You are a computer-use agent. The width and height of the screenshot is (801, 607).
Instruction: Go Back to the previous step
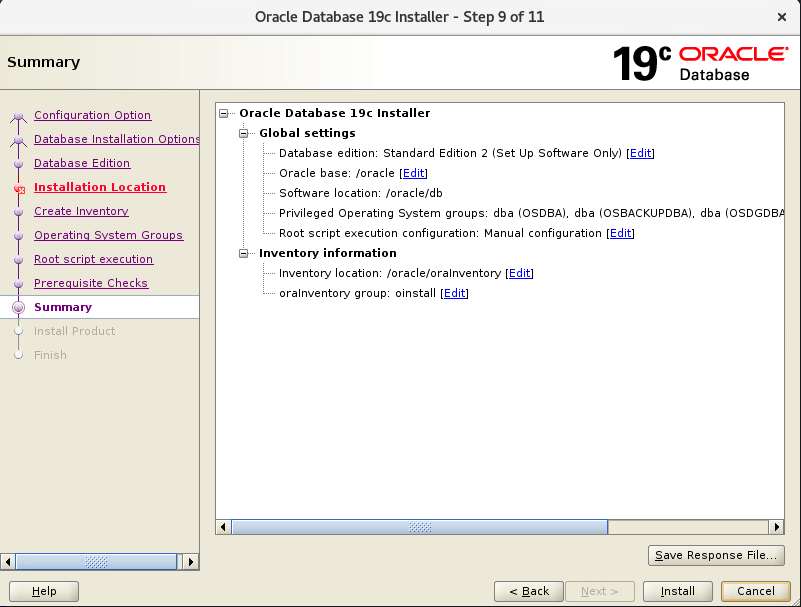(529, 591)
